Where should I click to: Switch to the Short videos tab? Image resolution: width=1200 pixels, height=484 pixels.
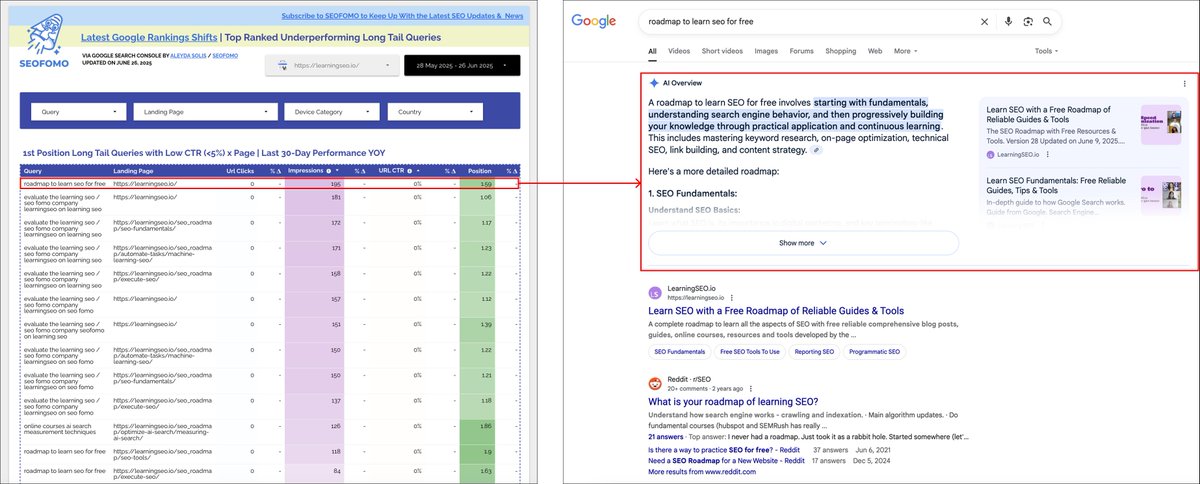click(x=723, y=51)
